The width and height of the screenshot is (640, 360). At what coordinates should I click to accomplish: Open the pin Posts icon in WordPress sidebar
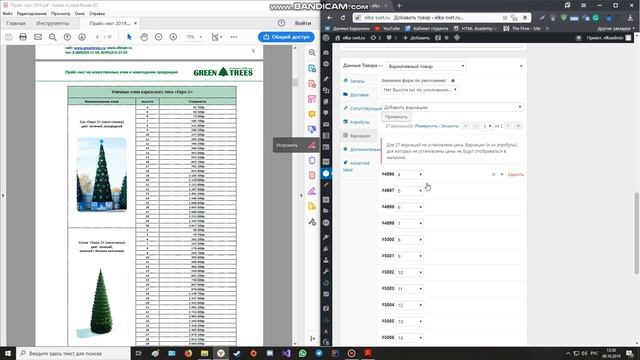326,79
